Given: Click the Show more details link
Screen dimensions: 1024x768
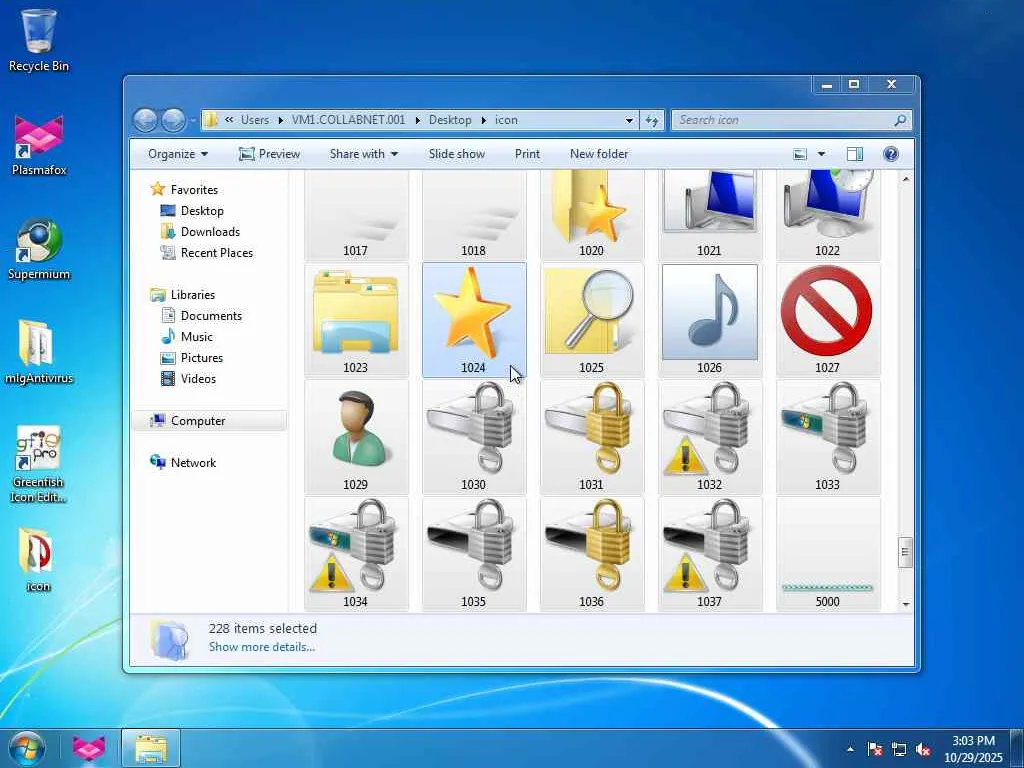Looking at the screenshot, I should pos(261,647).
